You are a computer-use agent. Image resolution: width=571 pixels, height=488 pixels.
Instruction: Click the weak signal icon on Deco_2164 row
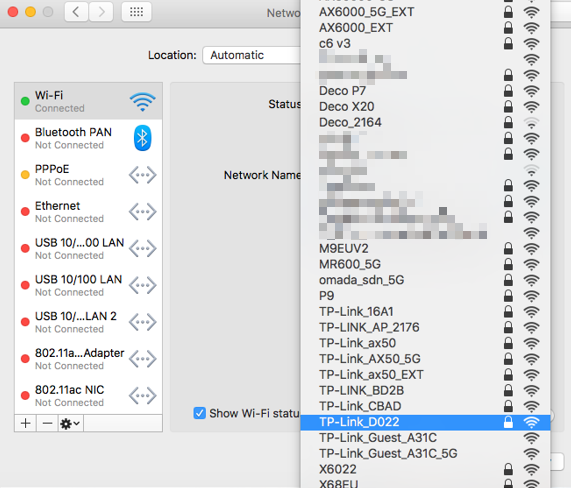531,123
